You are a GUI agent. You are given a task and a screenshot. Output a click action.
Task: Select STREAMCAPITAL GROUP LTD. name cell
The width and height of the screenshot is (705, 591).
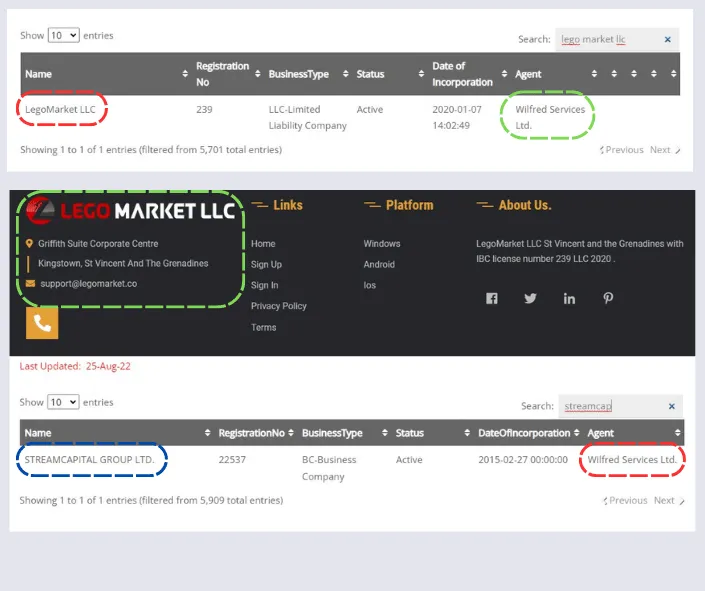coord(89,460)
